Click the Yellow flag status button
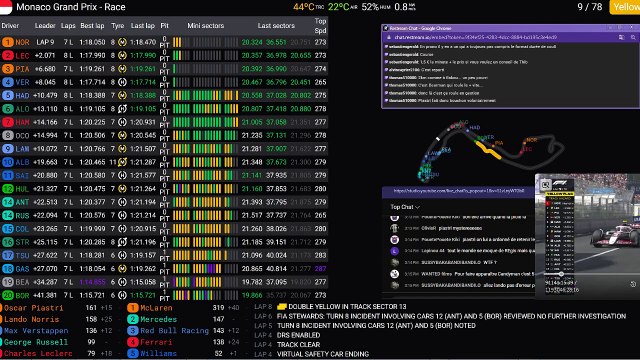Viewport: 640px width, 360px height. point(625,7)
